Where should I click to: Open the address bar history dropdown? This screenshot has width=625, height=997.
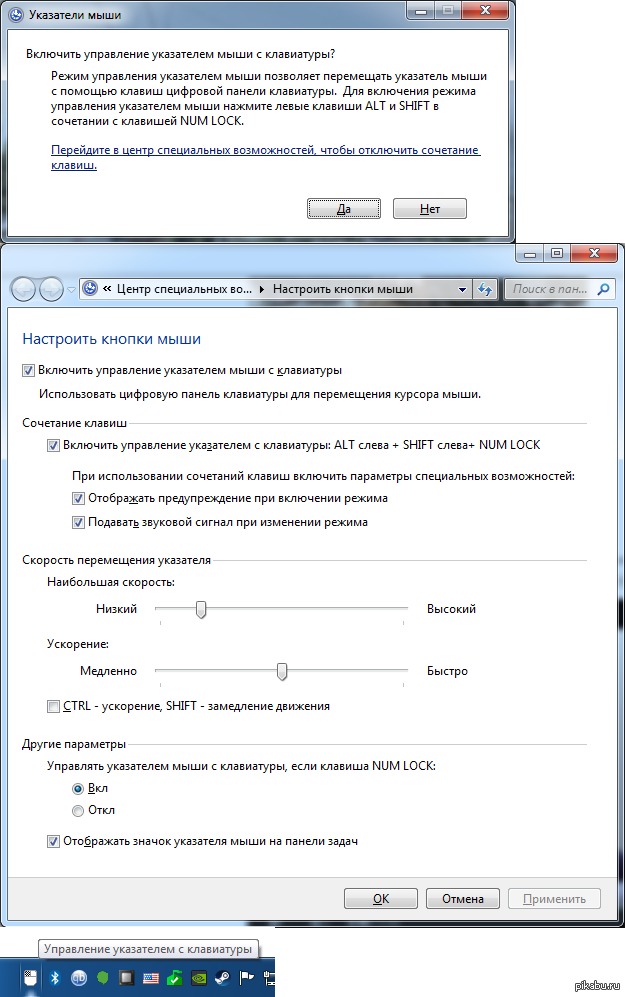click(x=462, y=289)
